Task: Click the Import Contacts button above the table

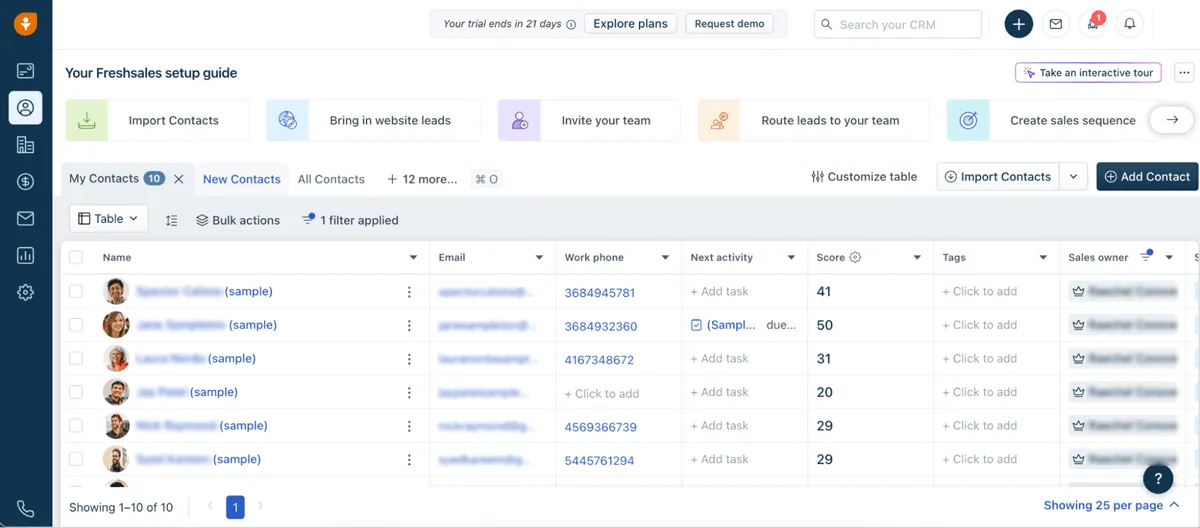Action: click(998, 177)
